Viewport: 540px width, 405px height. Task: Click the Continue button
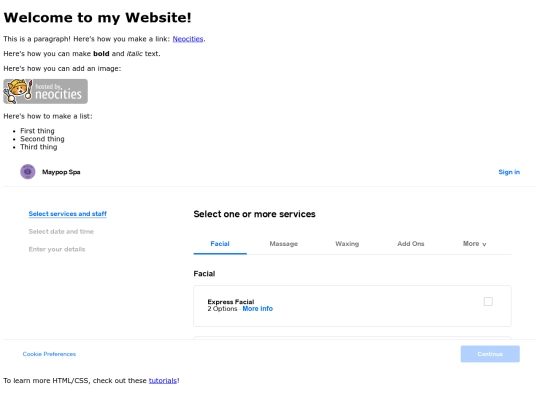point(490,354)
